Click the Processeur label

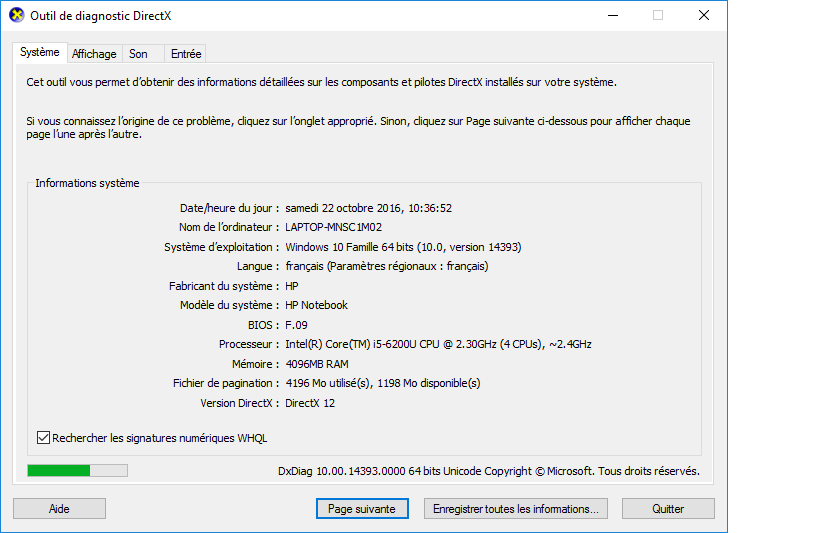click(249, 344)
